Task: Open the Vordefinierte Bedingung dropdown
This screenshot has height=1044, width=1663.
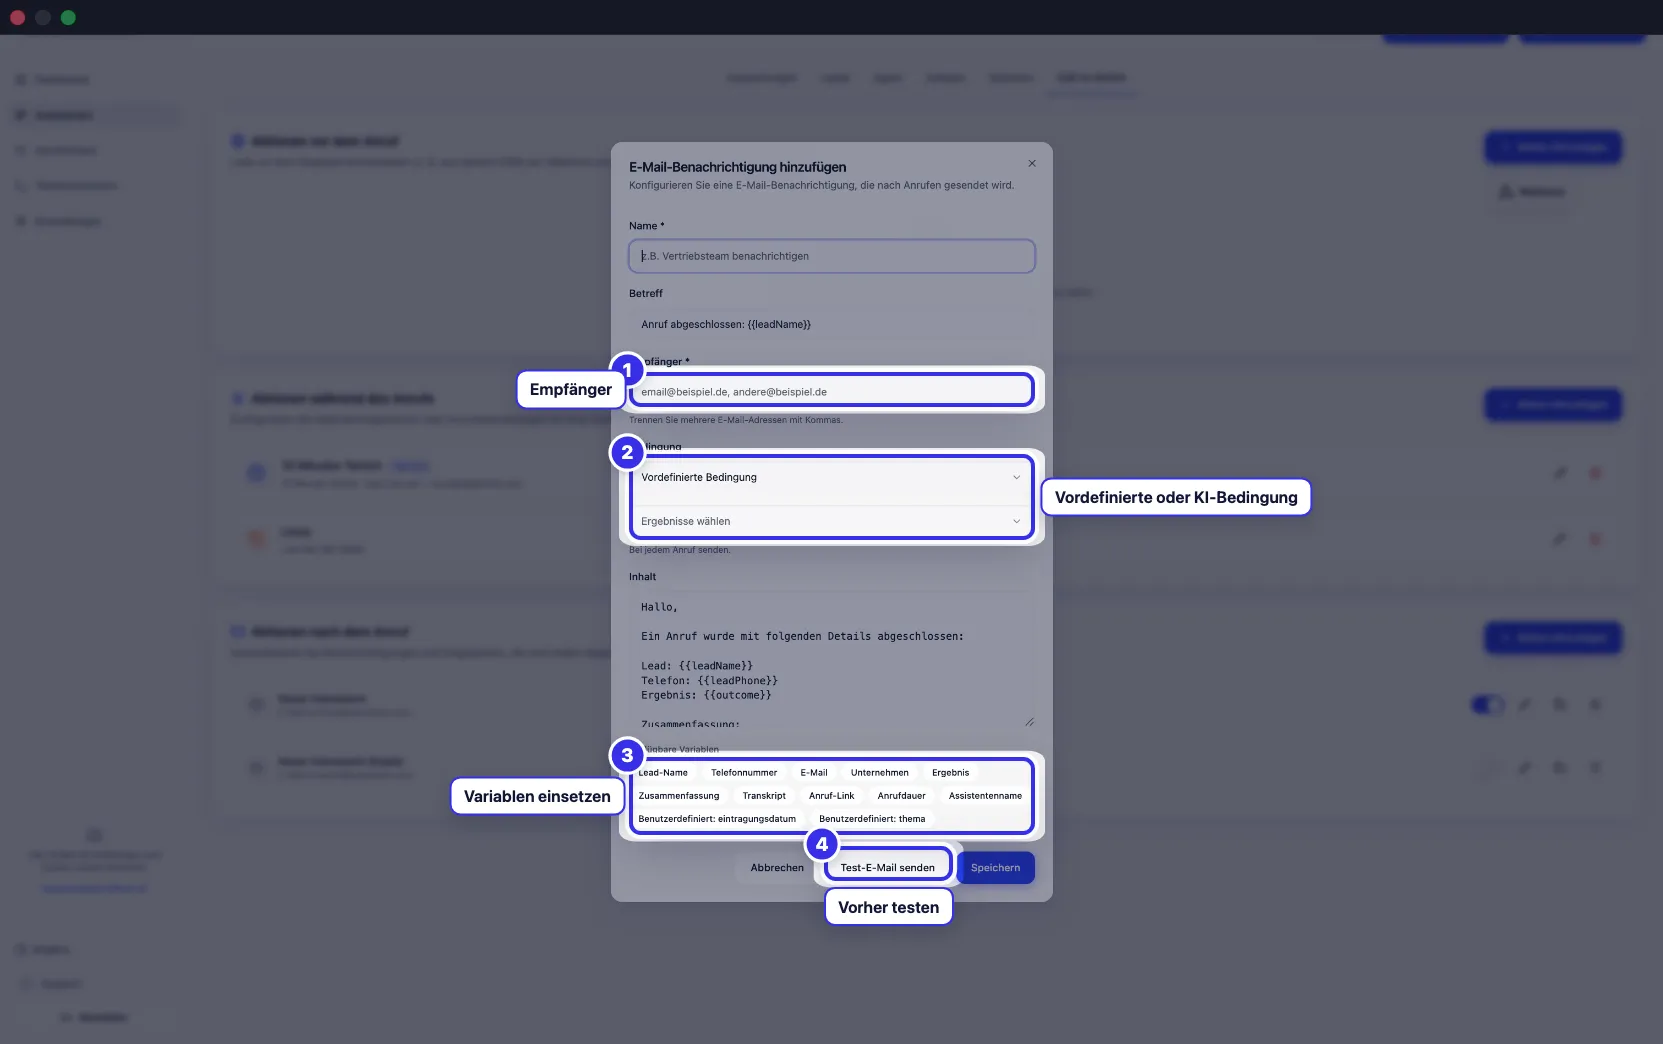Action: 832,477
